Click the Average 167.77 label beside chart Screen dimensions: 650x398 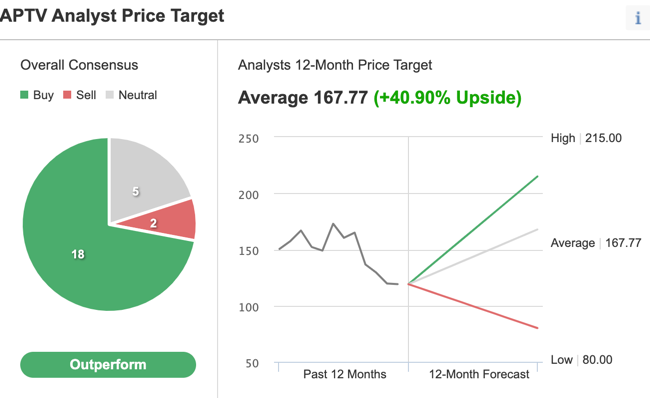pyautogui.click(x=596, y=243)
